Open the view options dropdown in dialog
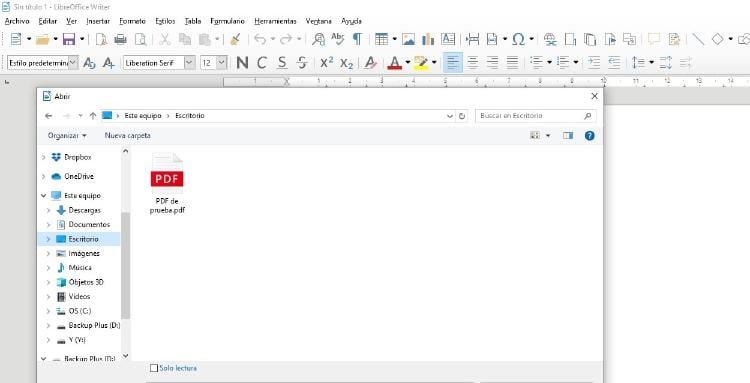Image resolution: width=750 pixels, height=383 pixels. 548,136
